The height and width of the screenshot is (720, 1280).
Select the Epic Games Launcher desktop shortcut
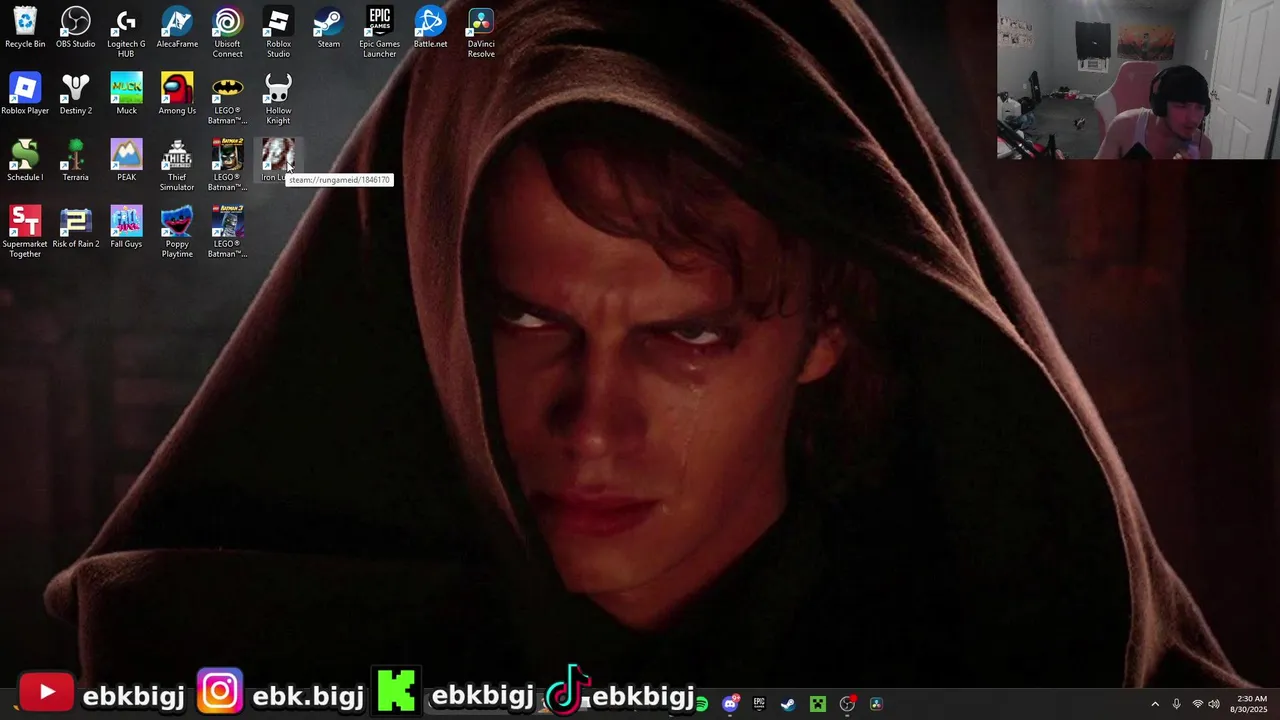pos(380,33)
